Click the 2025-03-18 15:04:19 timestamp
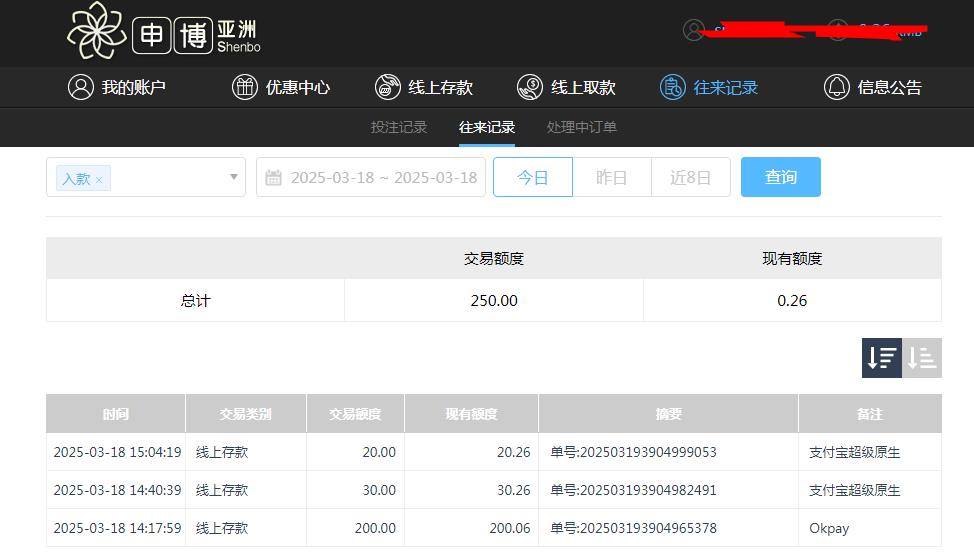 point(117,452)
